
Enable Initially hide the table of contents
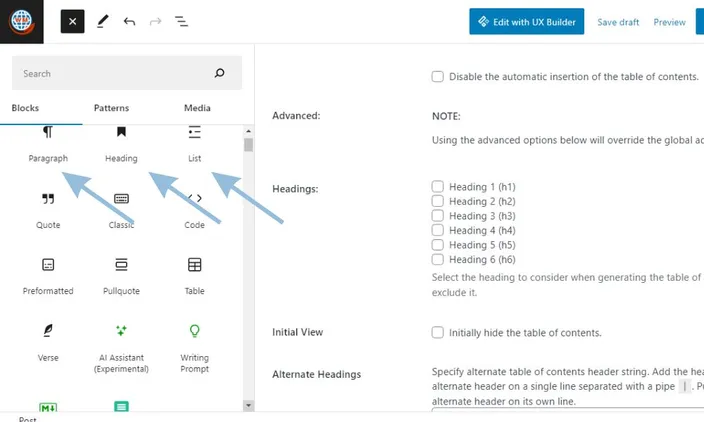pyautogui.click(x=438, y=332)
